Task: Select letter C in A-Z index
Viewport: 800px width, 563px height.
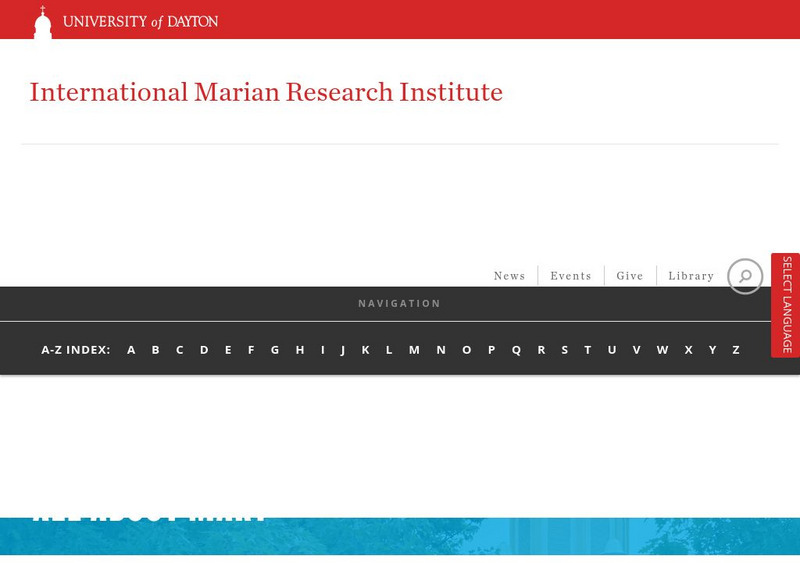Action: (180, 350)
